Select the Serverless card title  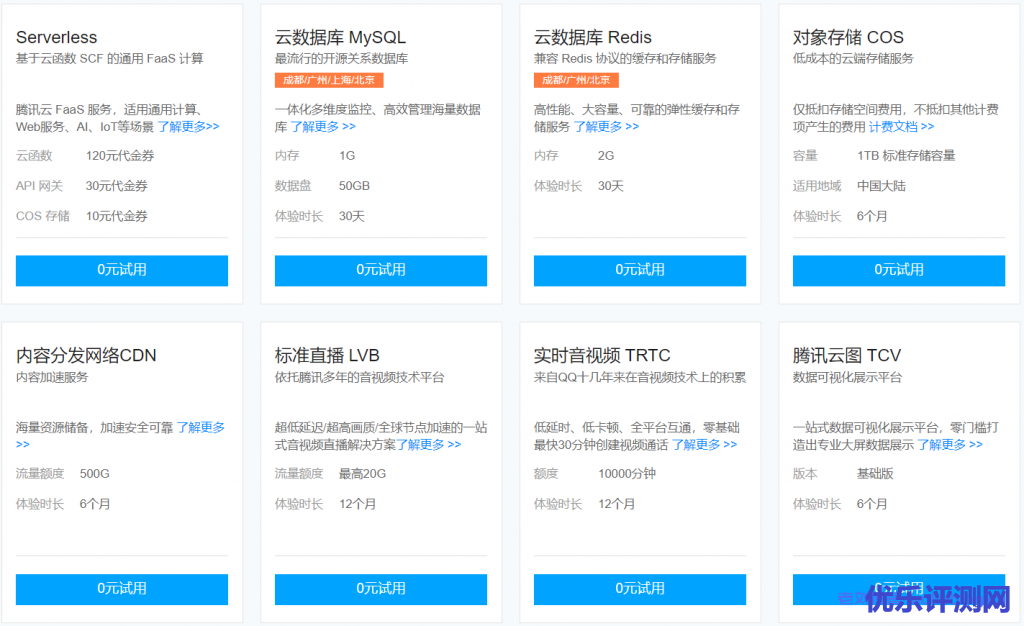(57, 37)
